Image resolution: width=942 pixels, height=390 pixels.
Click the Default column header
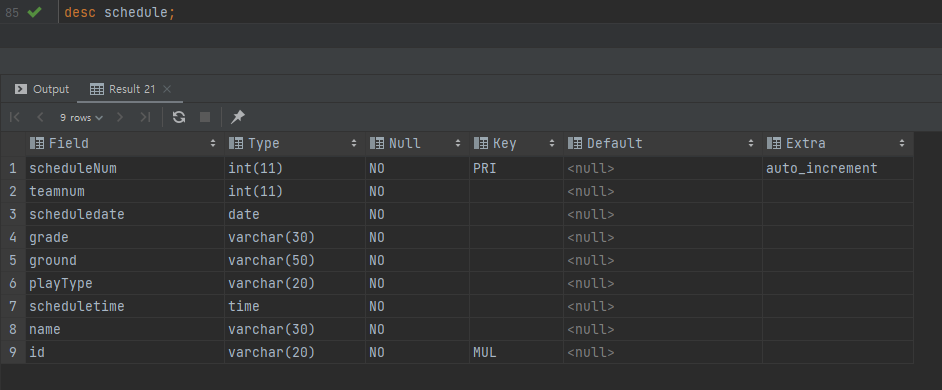pyautogui.click(x=663, y=144)
